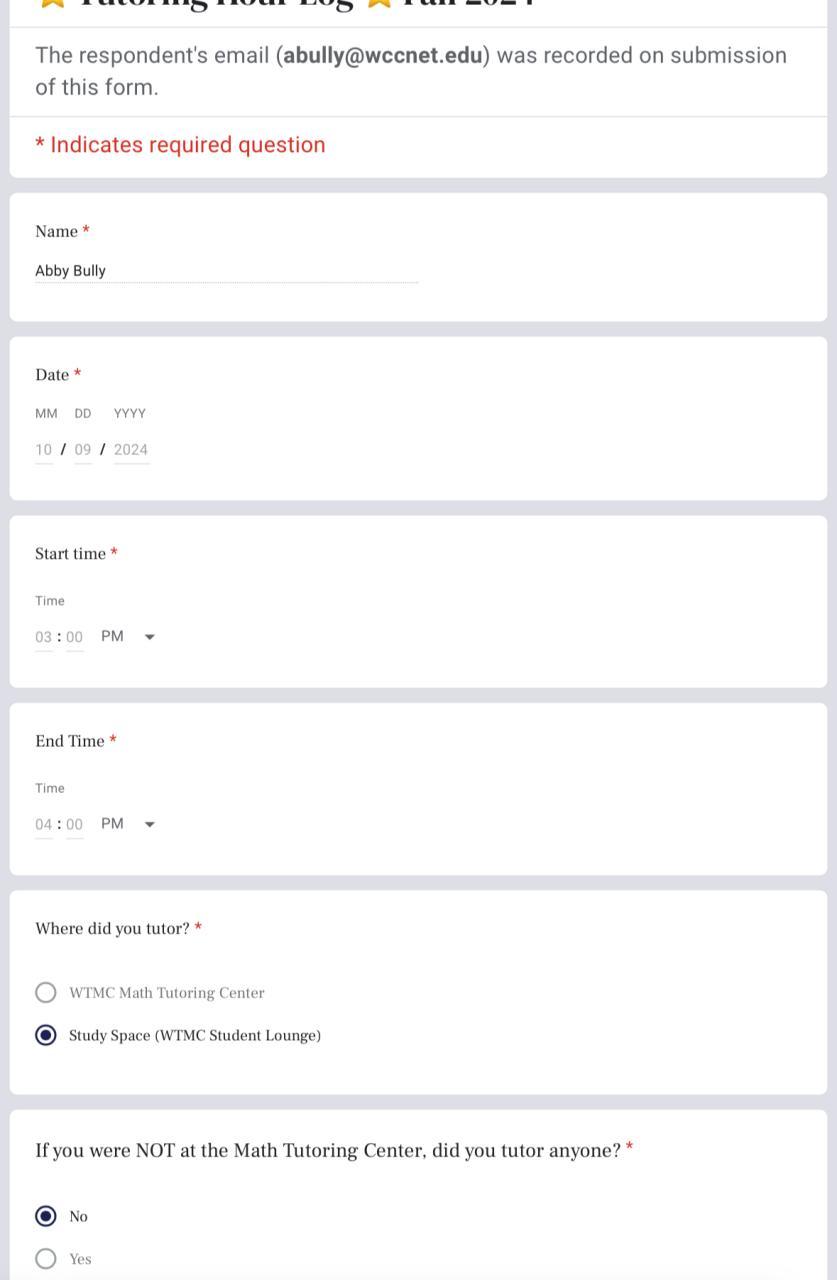Click the 'Start time' question label
The image size is (837, 1280).
[x=70, y=554]
